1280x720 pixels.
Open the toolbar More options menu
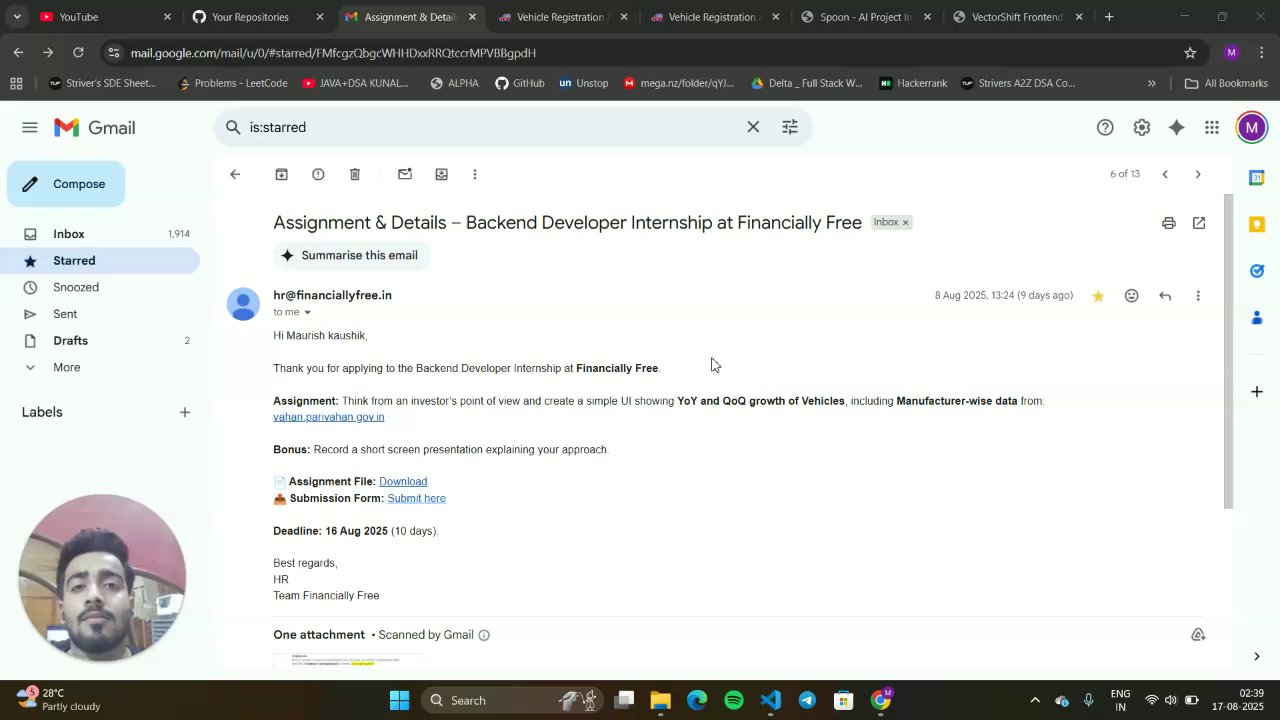(475, 174)
